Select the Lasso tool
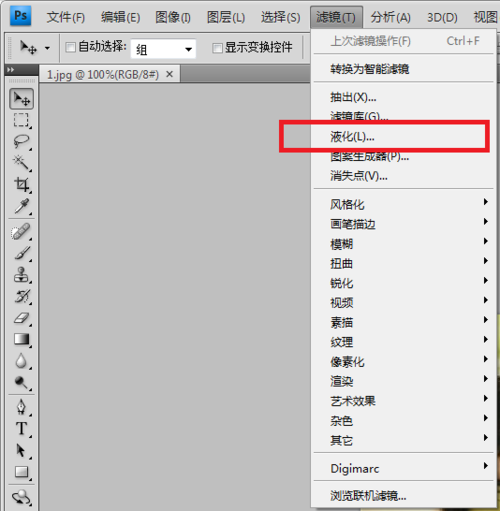 (x=21, y=141)
